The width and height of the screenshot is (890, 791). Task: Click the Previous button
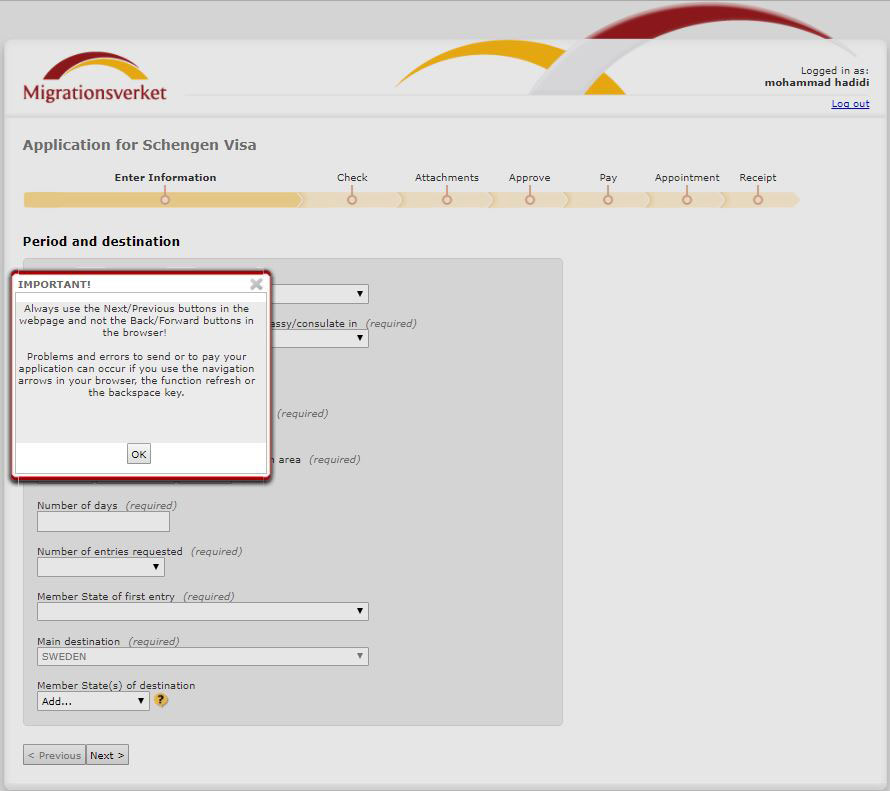click(54, 755)
